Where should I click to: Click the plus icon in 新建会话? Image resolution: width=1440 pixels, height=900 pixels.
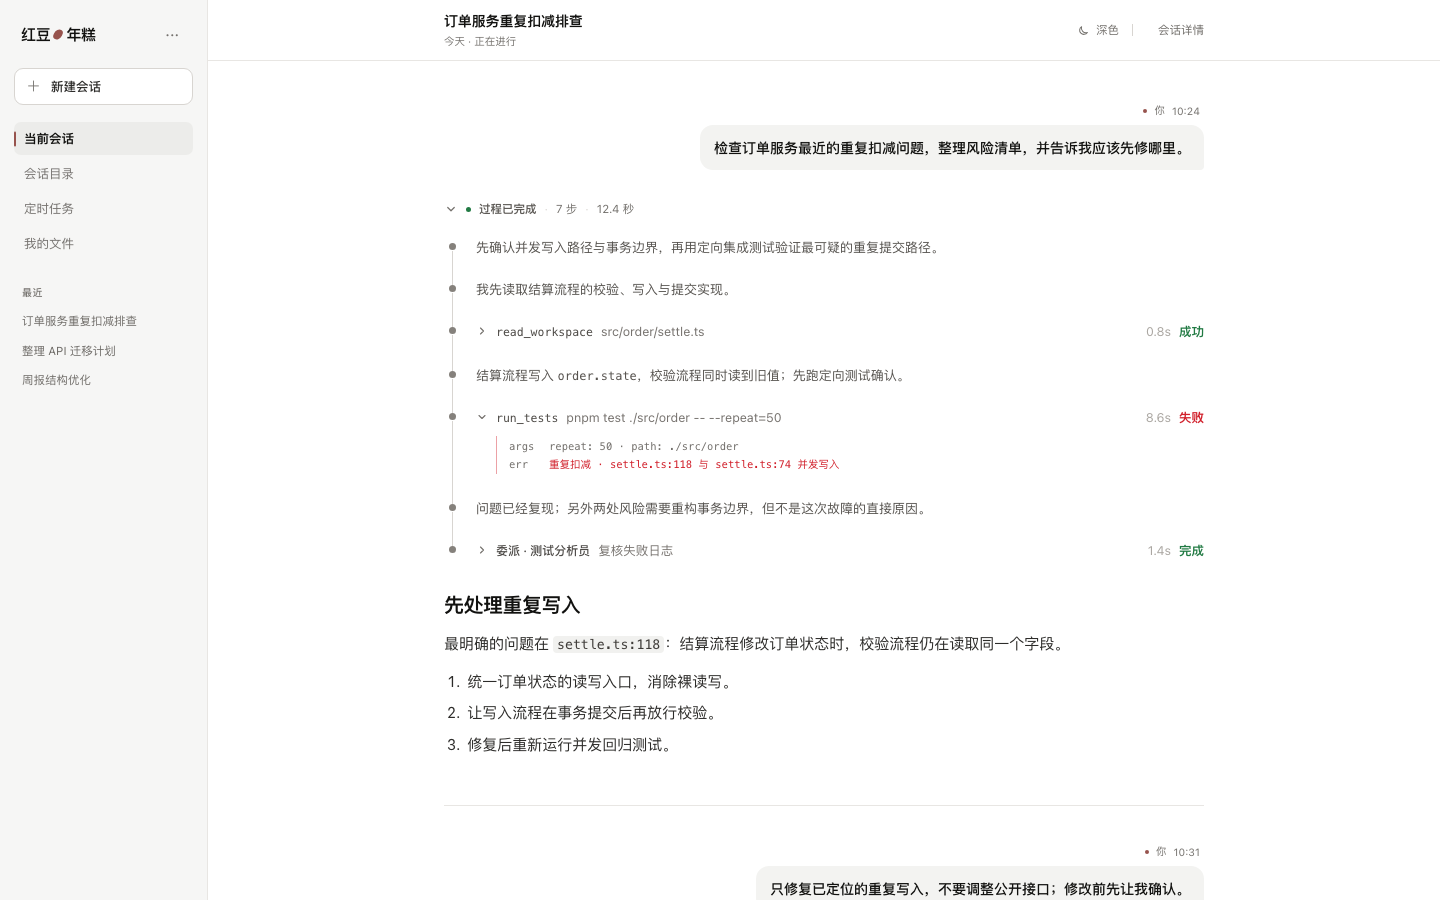tap(34, 86)
